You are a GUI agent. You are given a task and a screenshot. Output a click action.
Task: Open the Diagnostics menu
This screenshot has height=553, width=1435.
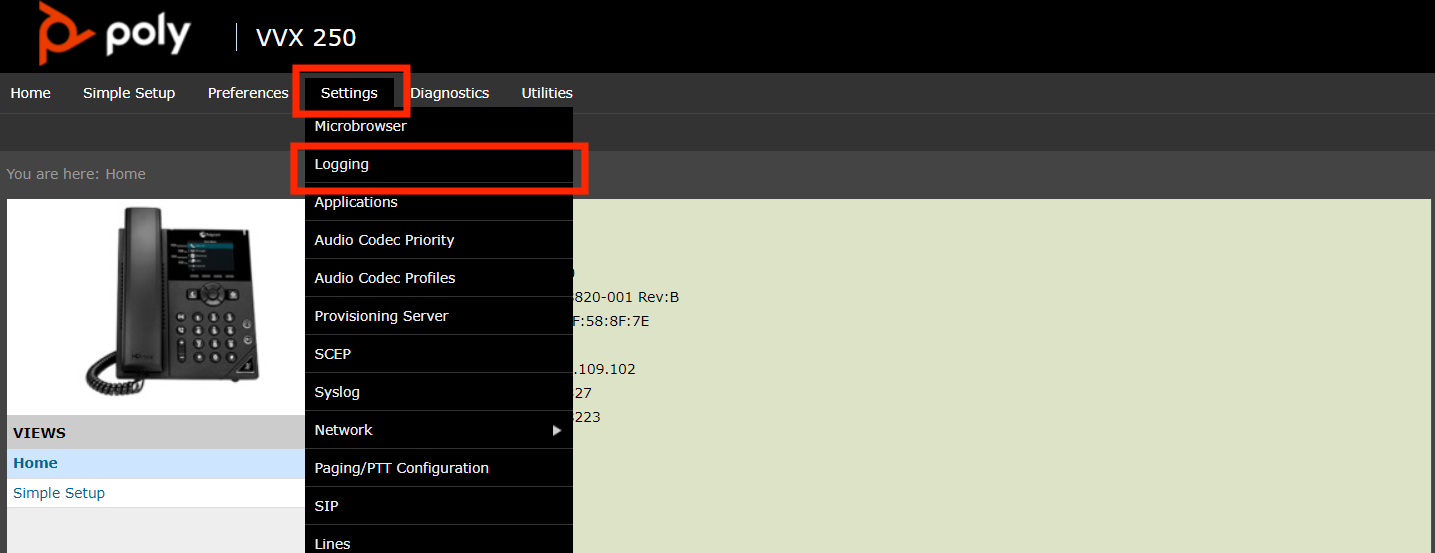(x=449, y=93)
